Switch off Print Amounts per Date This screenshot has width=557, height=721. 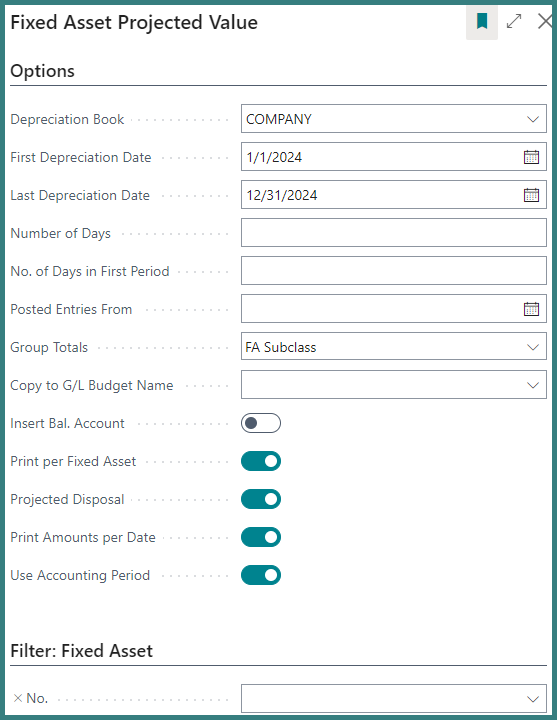(261, 537)
